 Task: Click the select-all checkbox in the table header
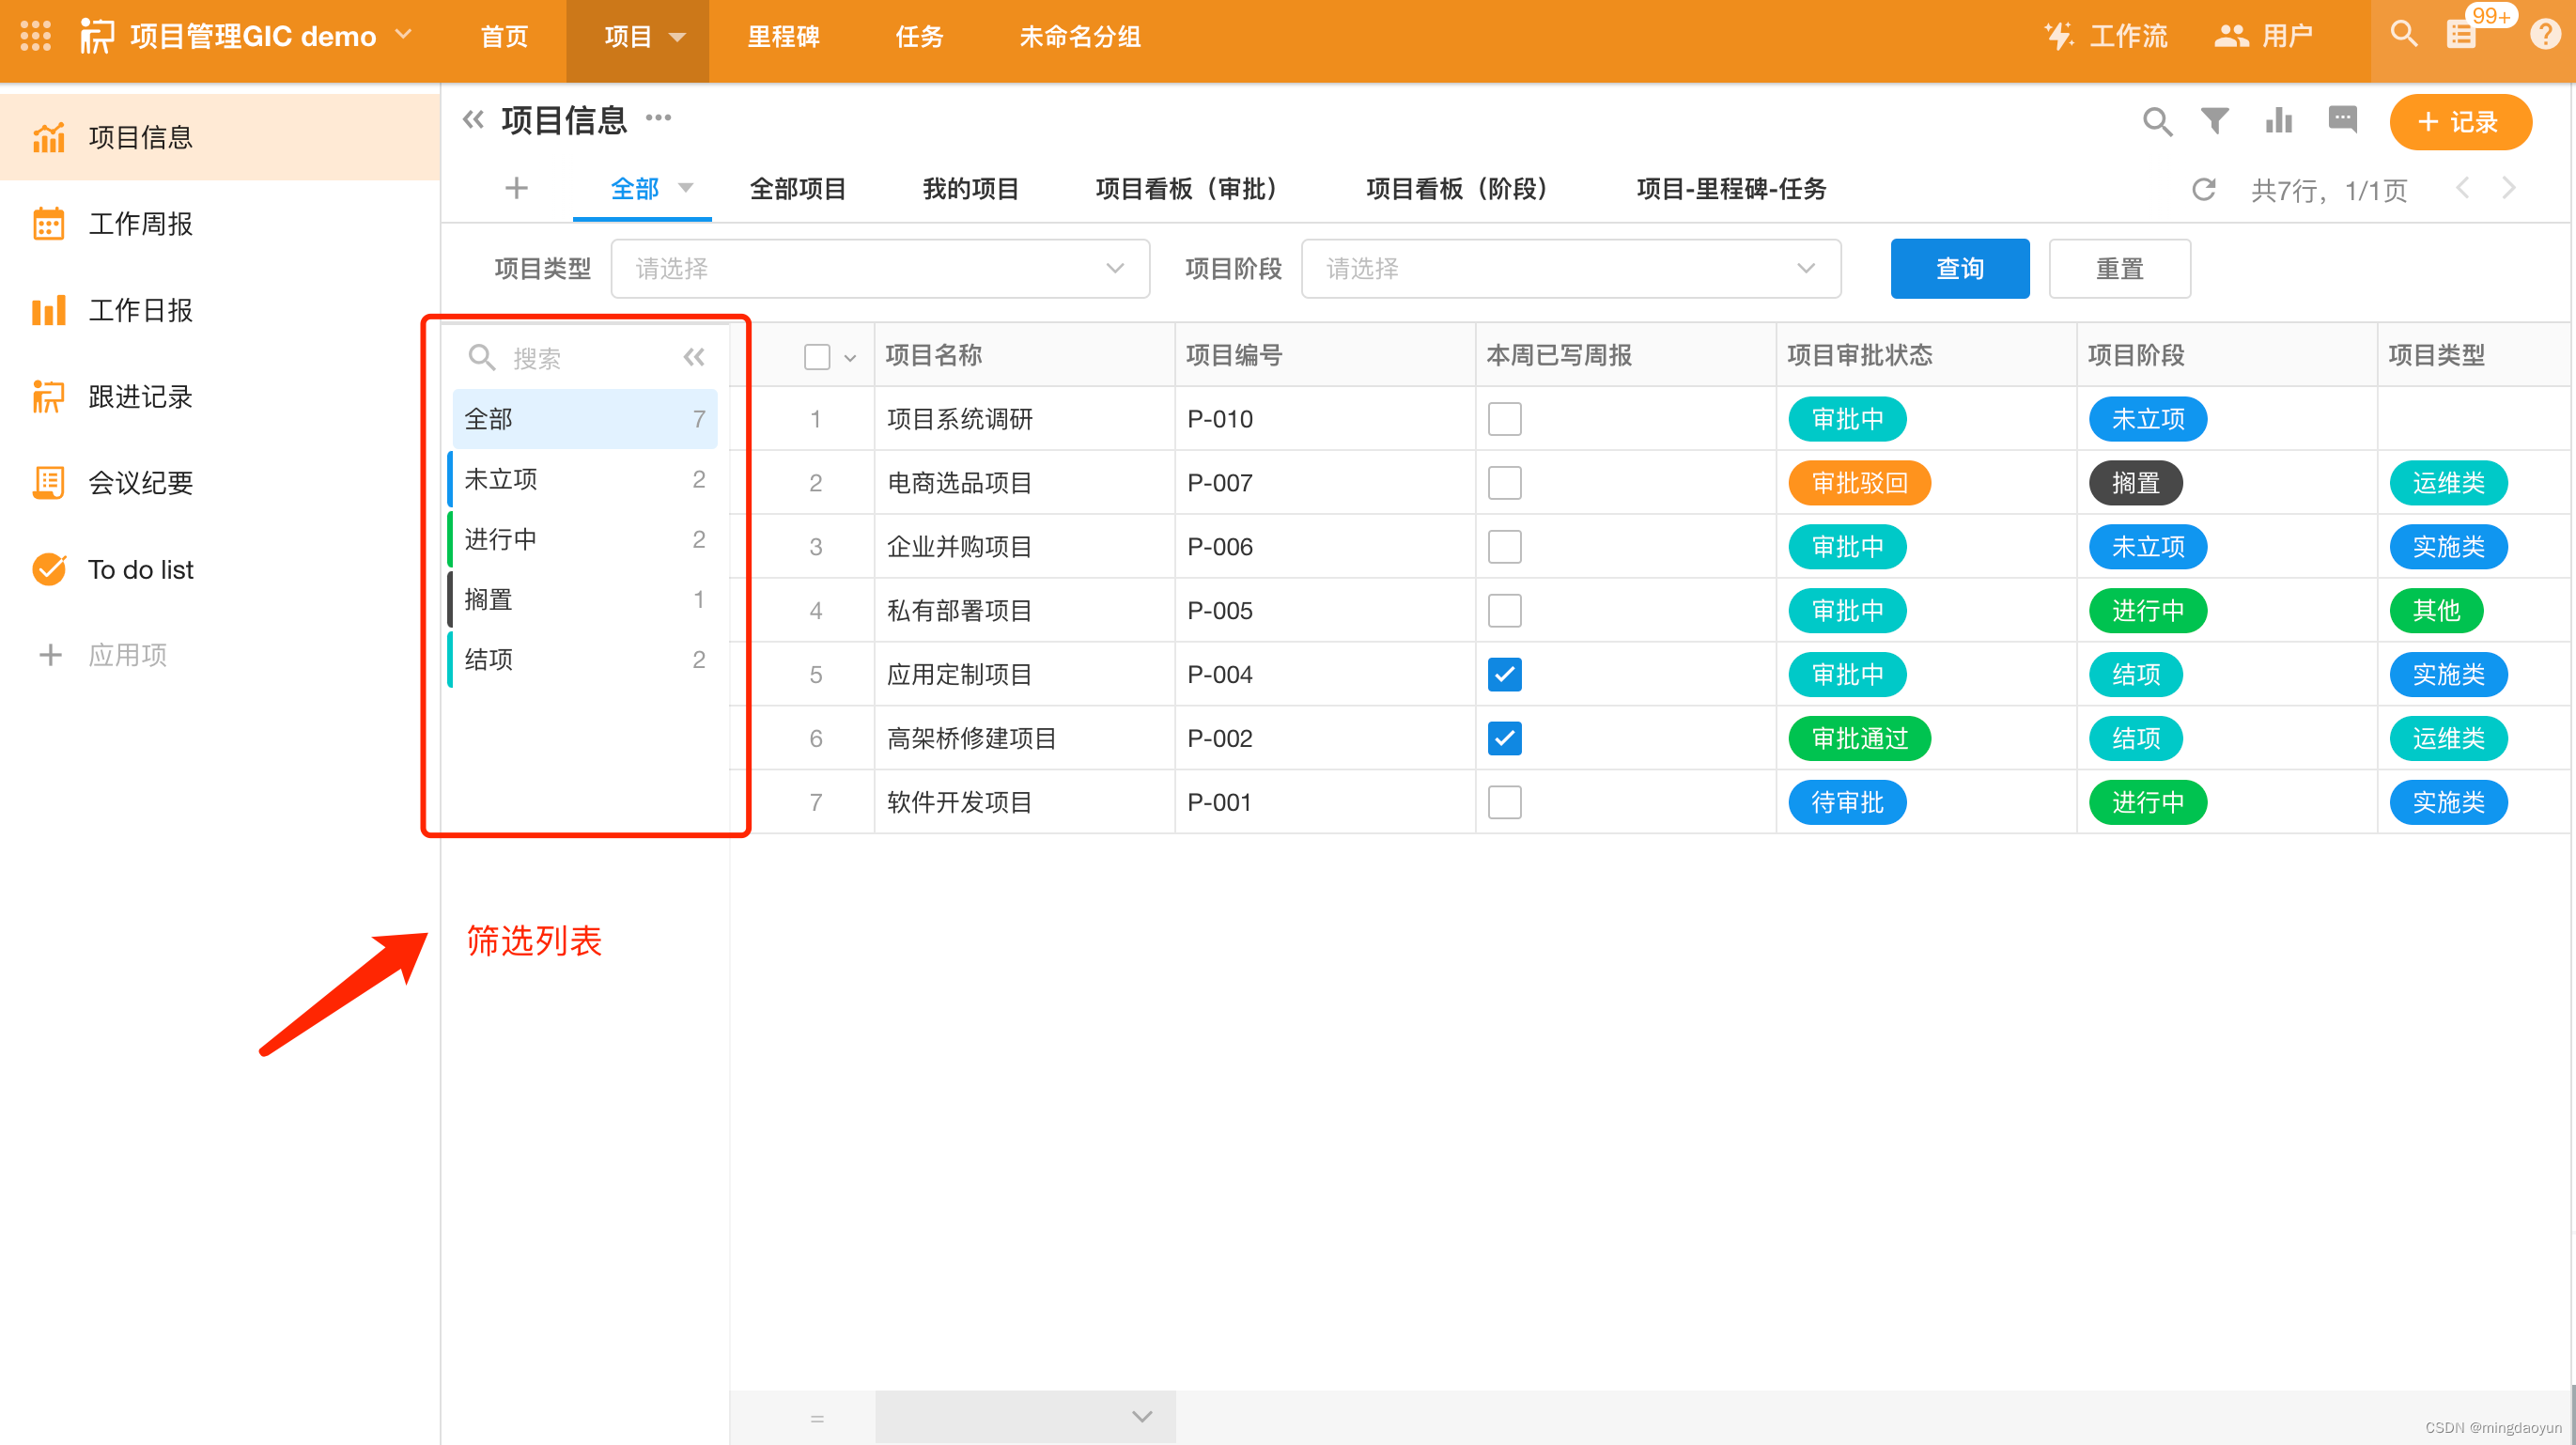pyautogui.click(x=817, y=356)
